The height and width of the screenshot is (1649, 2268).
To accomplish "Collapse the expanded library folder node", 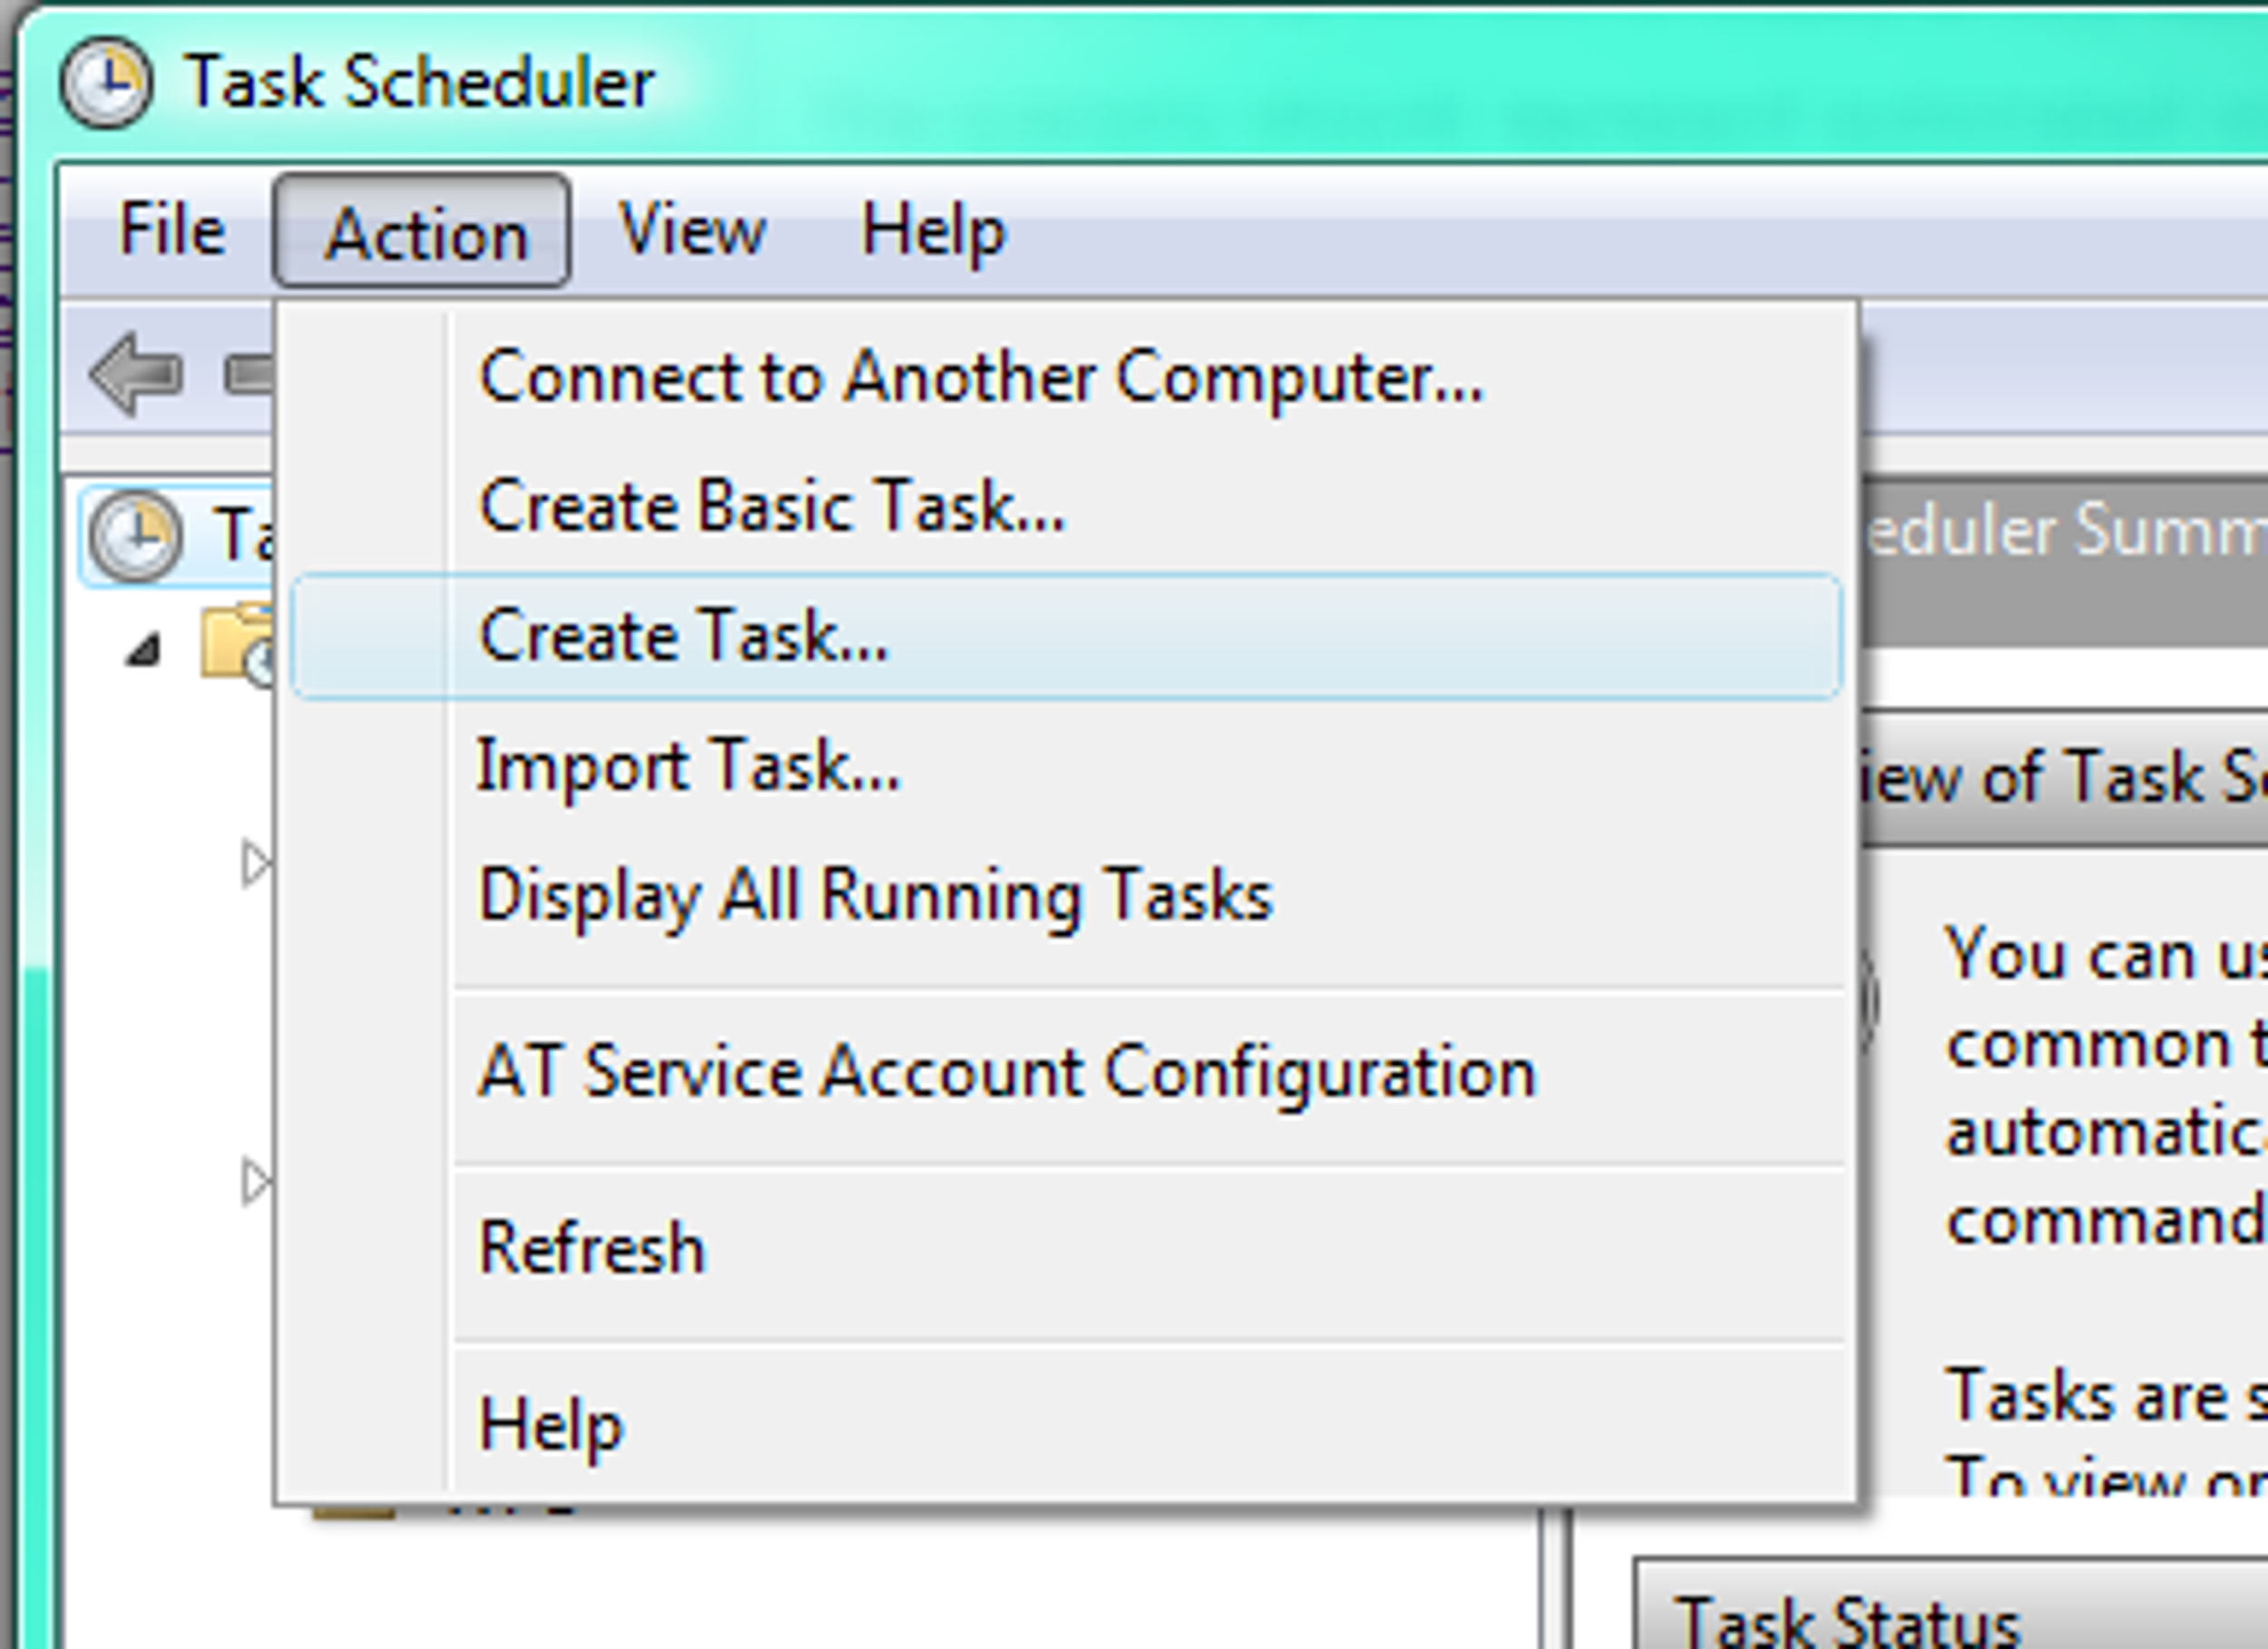I will [x=144, y=649].
